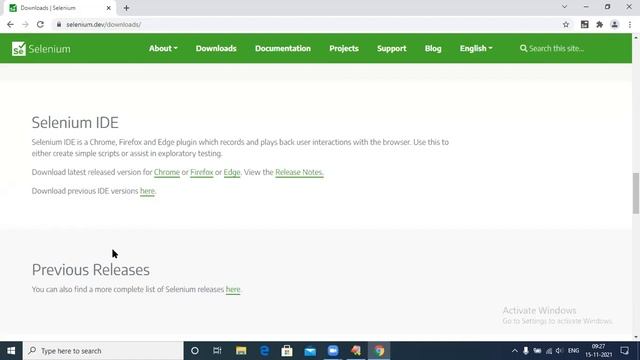This screenshot has height=360, width=640.
Task: Open the network tray icon
Action: (549, 351)
